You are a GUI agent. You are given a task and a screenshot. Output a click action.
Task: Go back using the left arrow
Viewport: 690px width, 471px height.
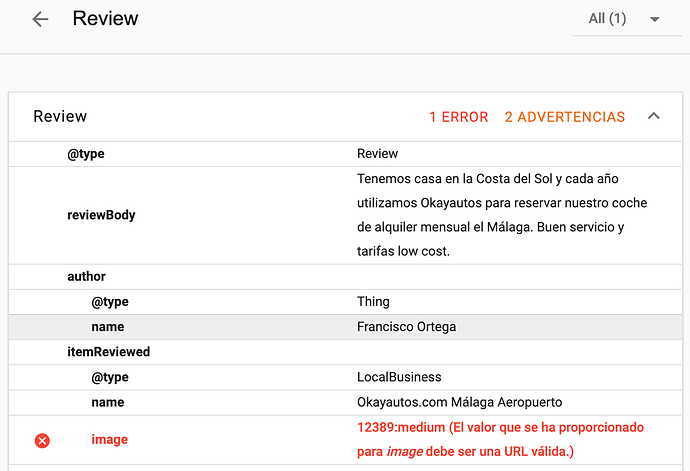(x=40, y=19)
